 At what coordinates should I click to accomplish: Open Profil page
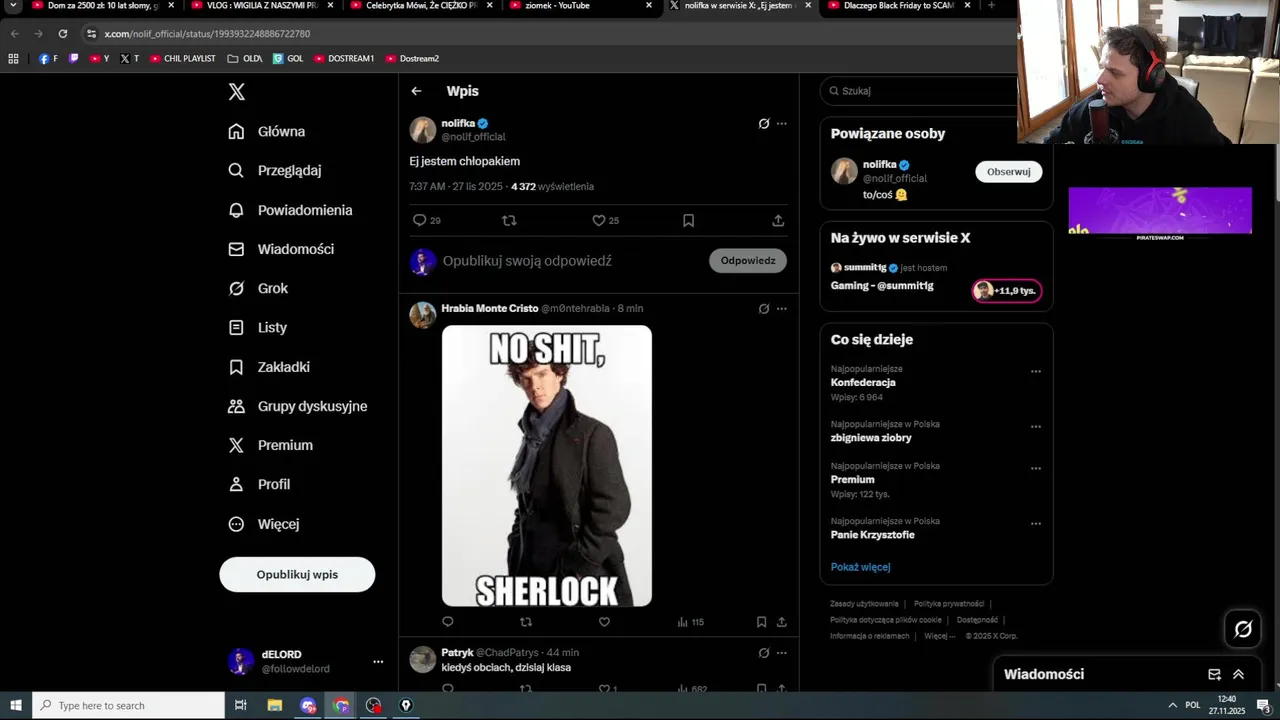coord(259,484)
